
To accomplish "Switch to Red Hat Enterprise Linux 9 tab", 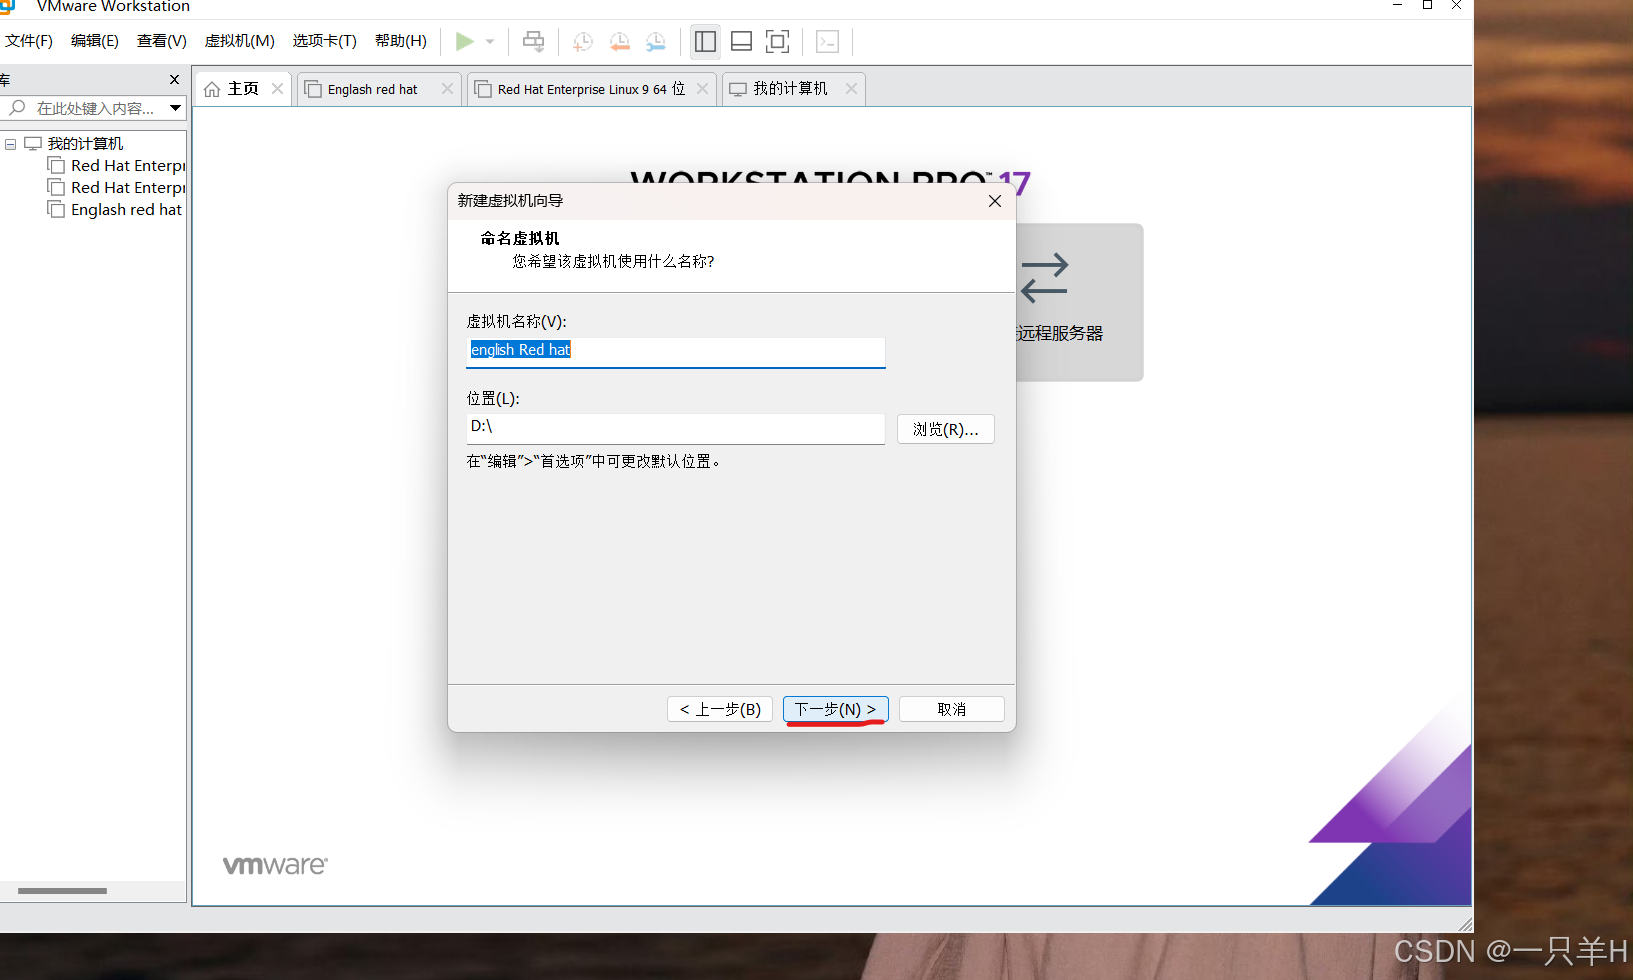I will coord(592,89).
